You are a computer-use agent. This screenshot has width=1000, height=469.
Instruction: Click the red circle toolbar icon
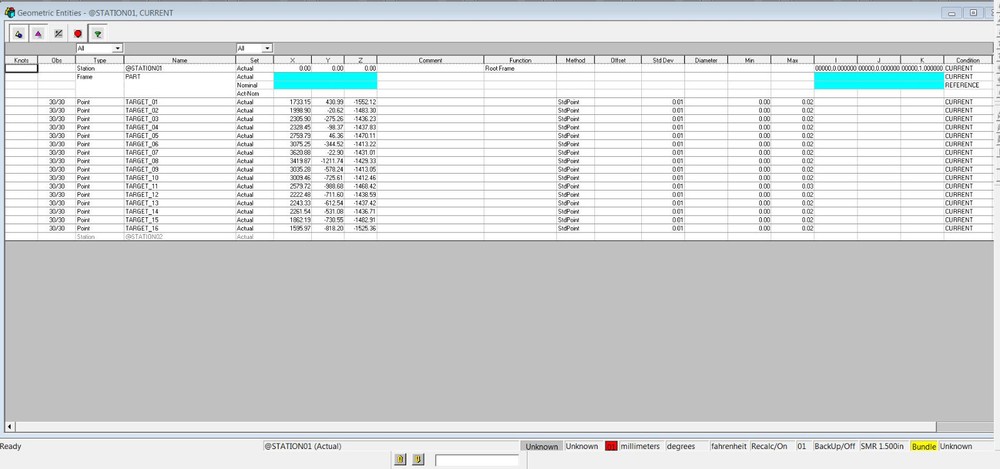point(78,33)
